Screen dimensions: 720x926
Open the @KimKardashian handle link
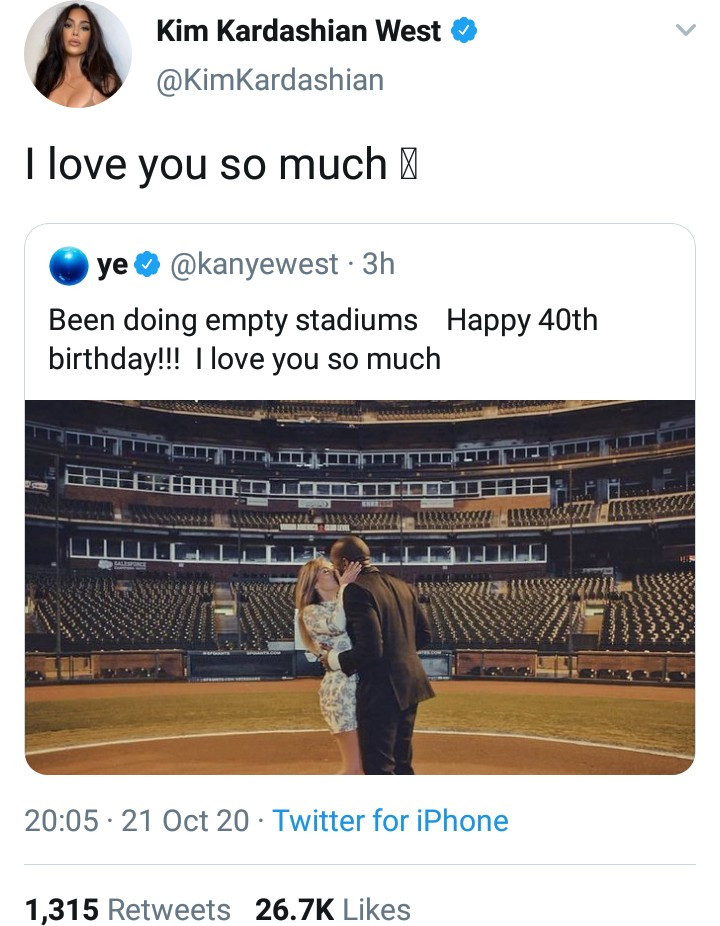(270, 80)
